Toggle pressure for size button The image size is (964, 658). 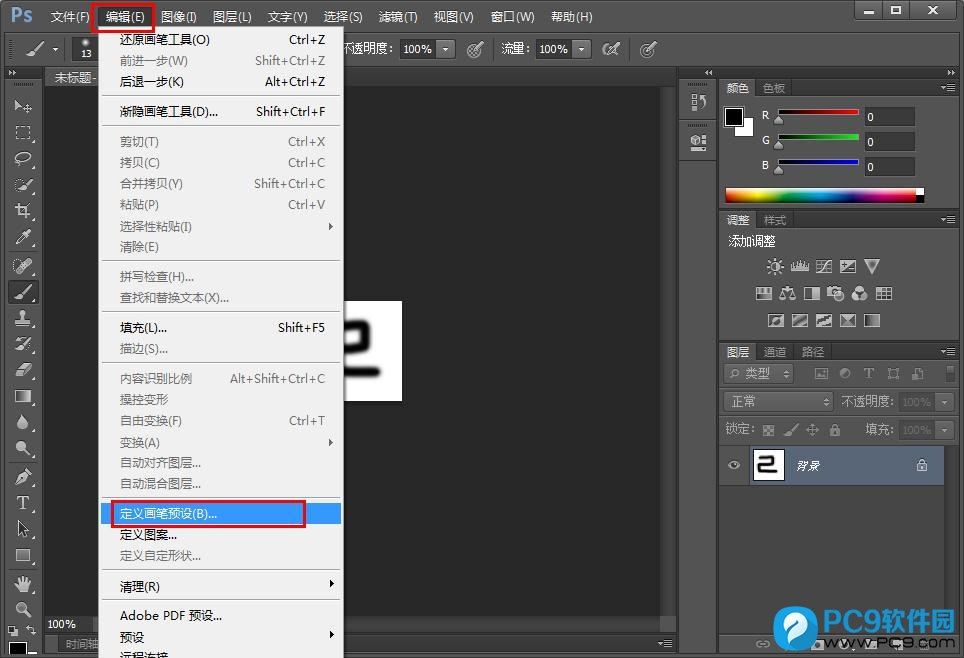pyautogui.click(x=648, y=49)
